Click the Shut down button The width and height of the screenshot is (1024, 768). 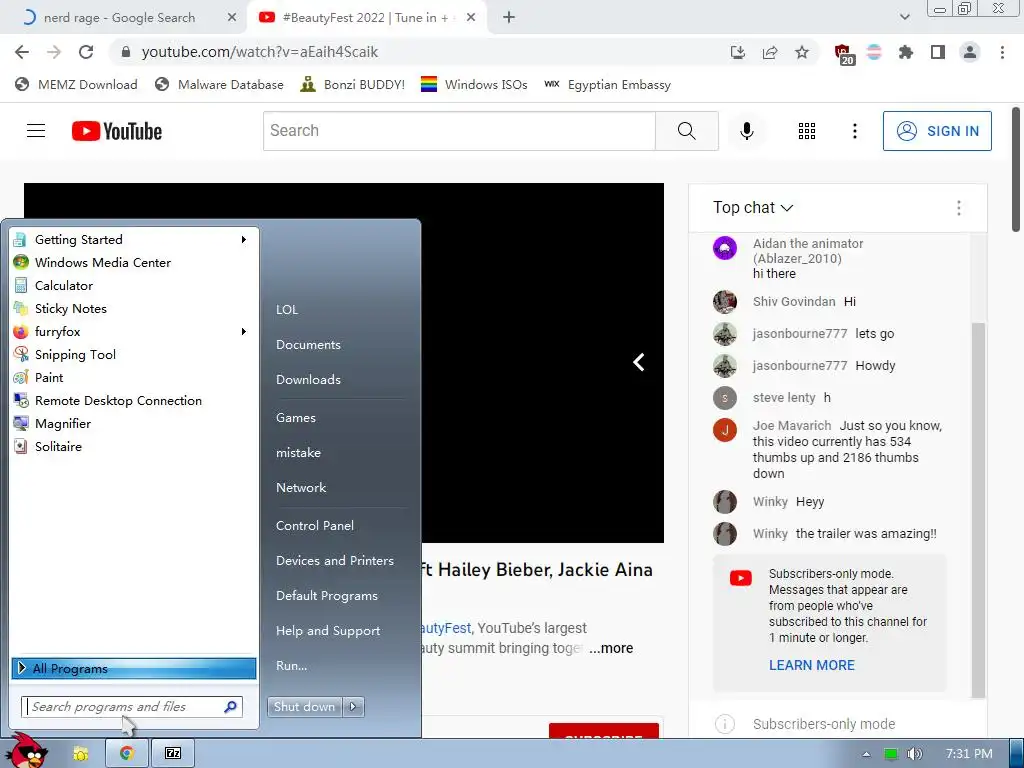[x=304, y=707]
